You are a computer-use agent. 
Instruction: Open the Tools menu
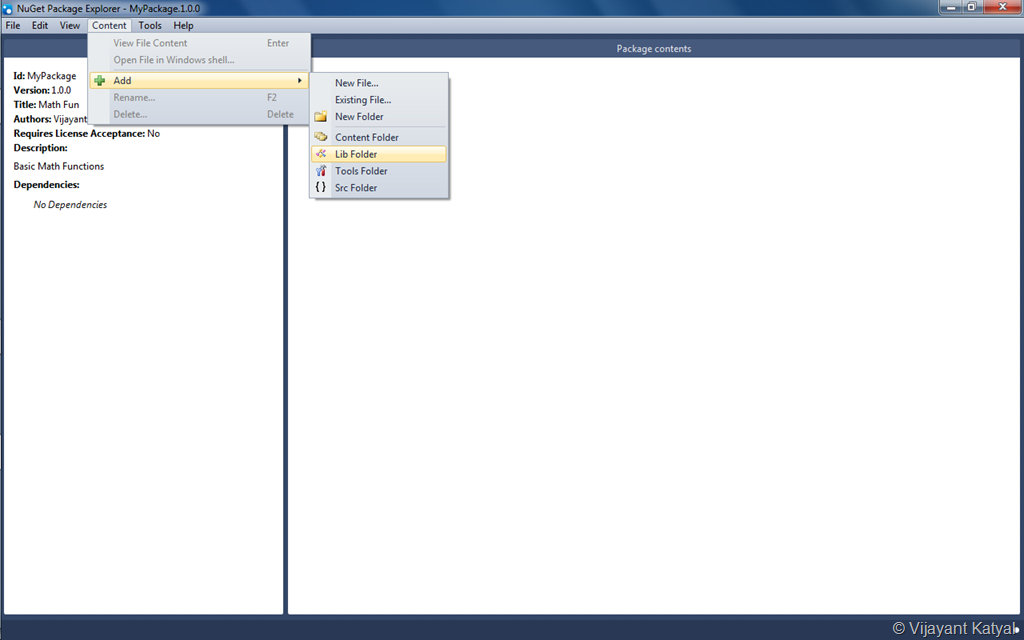coord(150,25)
